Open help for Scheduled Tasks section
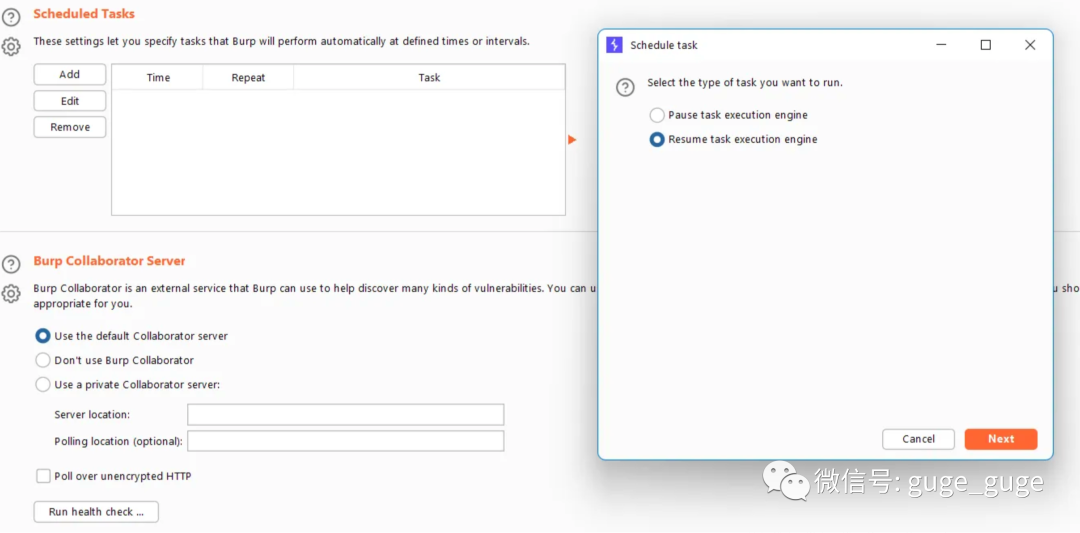1080x533 pixels. [x=11, y=17]
